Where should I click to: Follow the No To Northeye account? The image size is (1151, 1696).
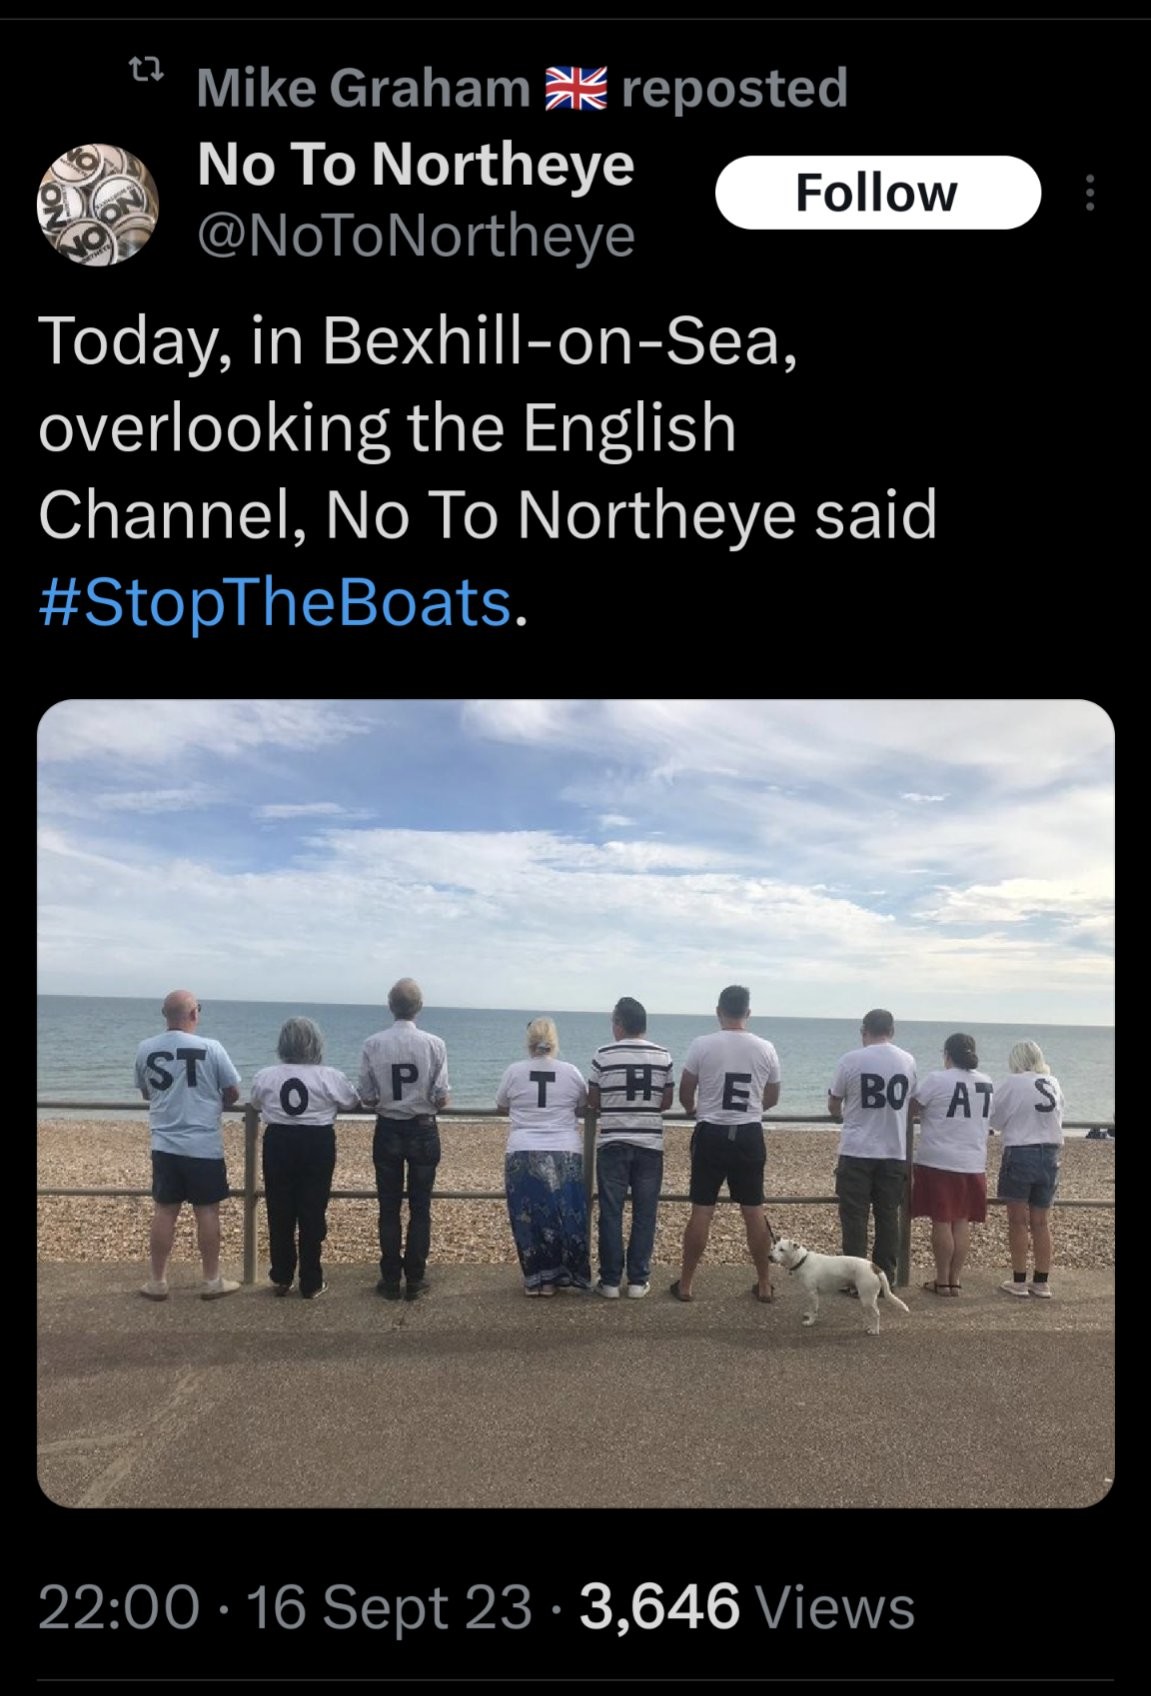pyautogui.click(x=878, y=192)
